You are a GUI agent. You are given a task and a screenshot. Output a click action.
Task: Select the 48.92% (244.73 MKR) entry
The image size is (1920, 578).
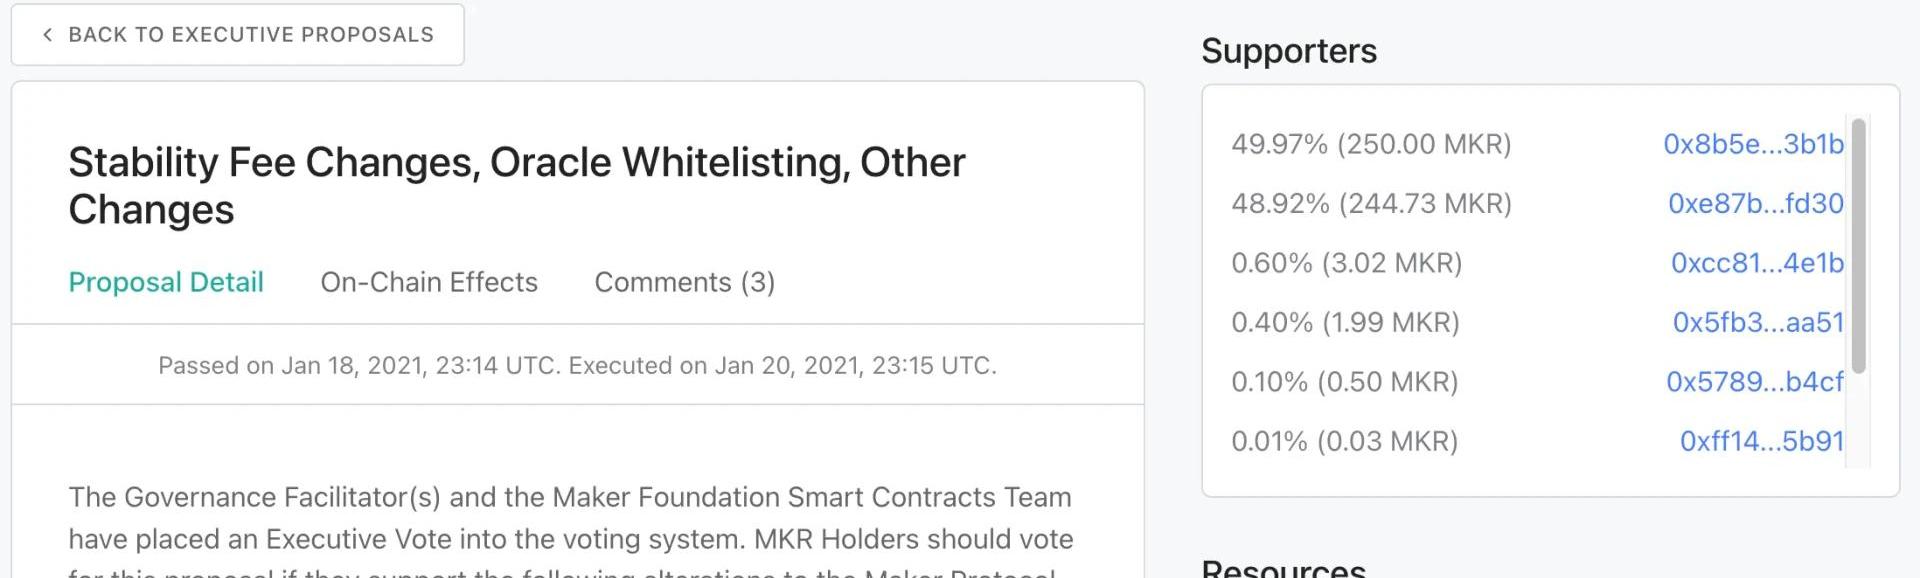1371,203
